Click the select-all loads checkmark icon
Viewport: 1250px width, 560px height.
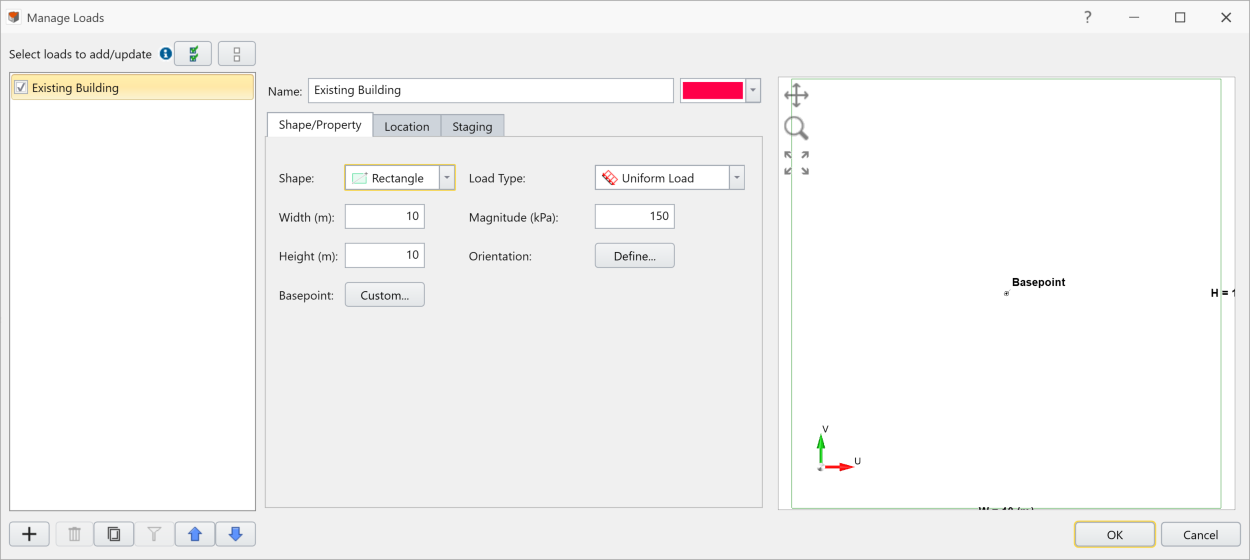193,54
